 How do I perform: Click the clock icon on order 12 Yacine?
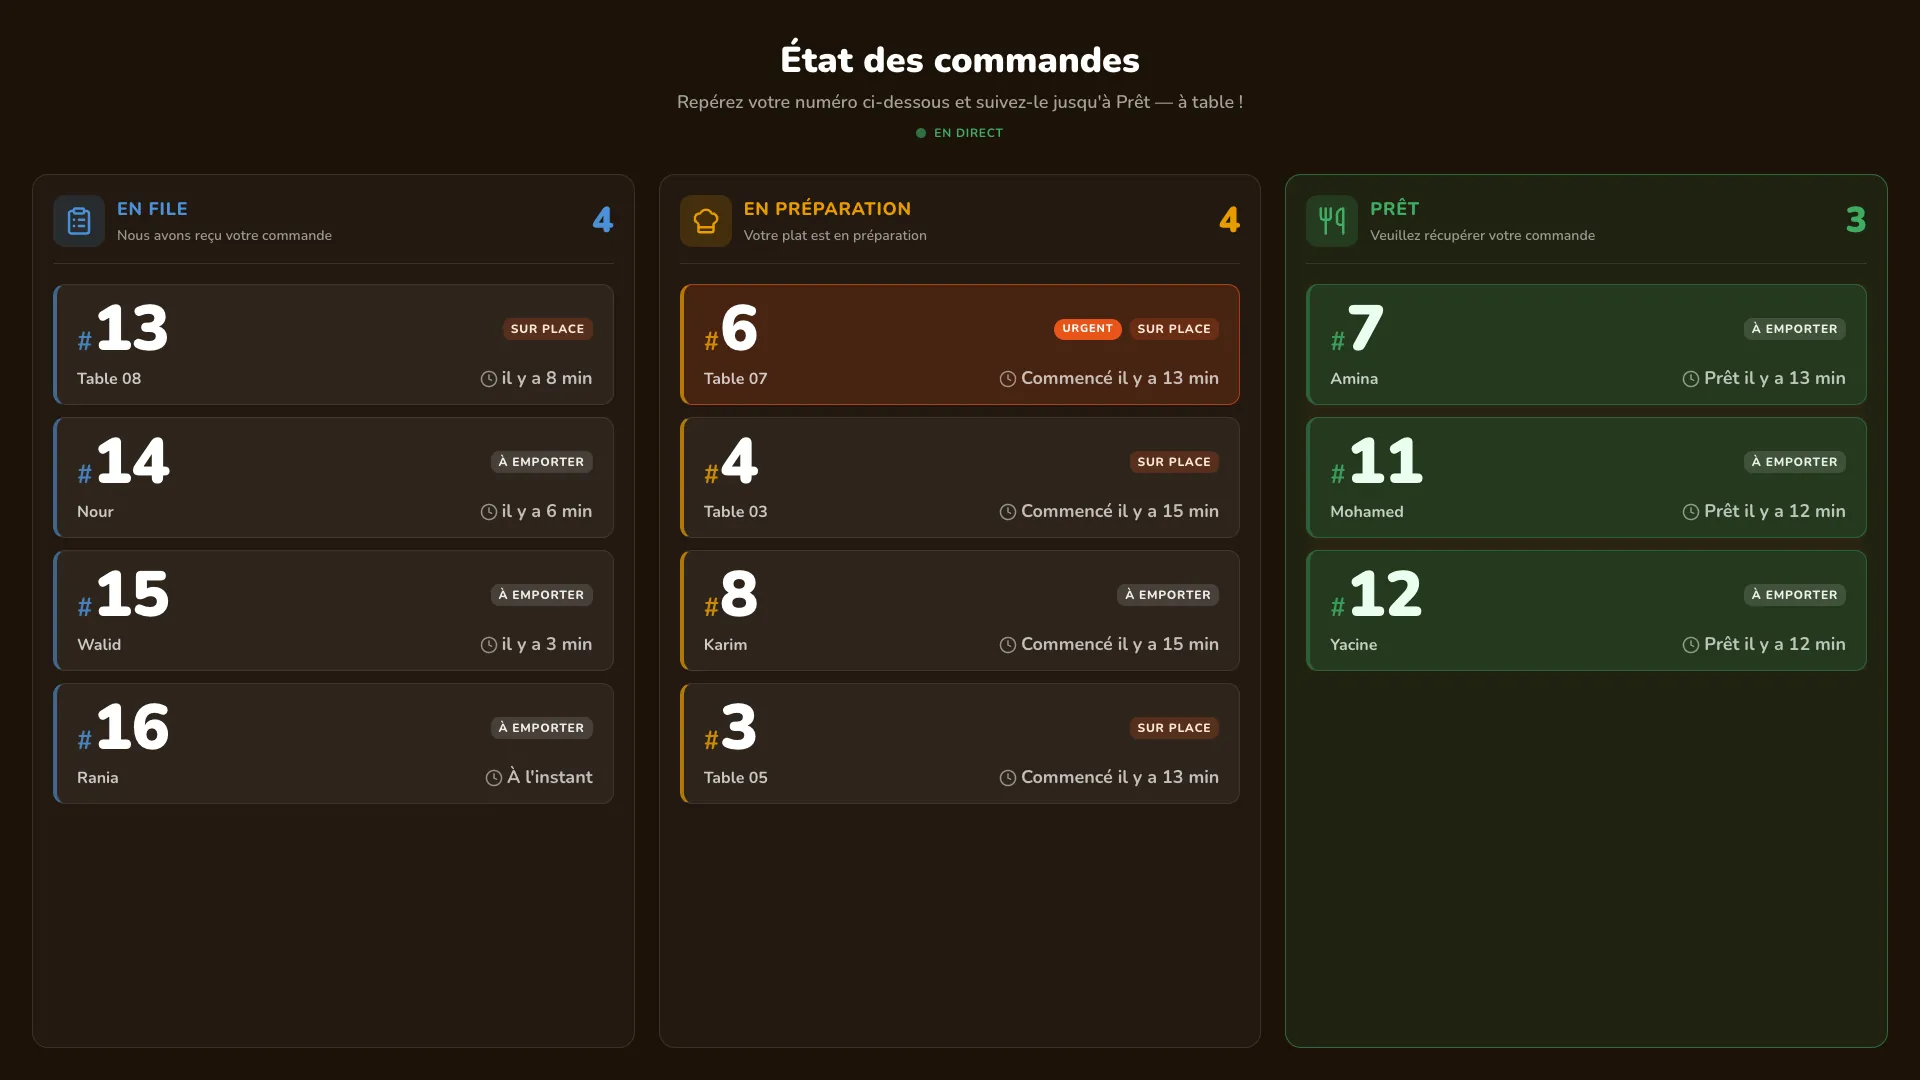[x=1691, y=645]
